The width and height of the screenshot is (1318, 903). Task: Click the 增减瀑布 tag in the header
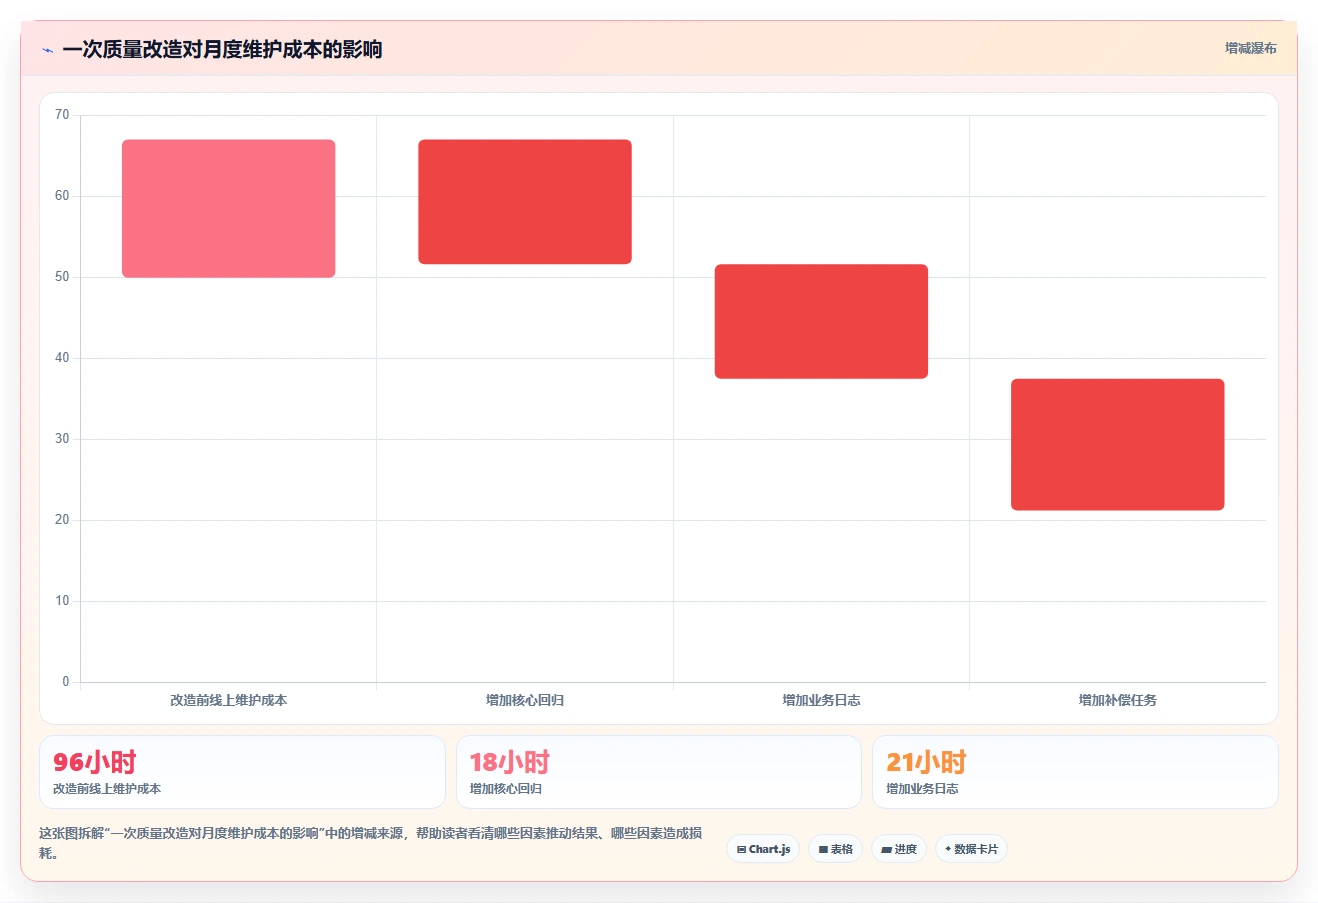coord(1251,48)
